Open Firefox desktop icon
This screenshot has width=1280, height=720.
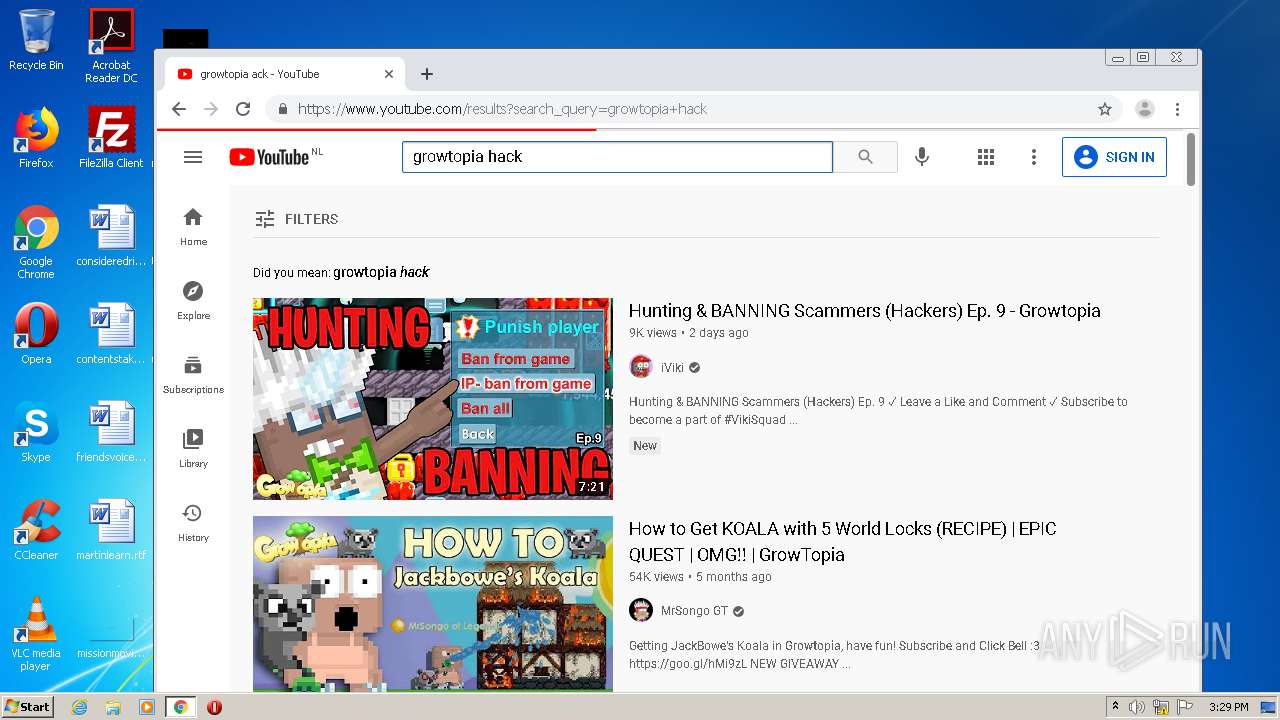pyautogui.click(x=36, y=138)
